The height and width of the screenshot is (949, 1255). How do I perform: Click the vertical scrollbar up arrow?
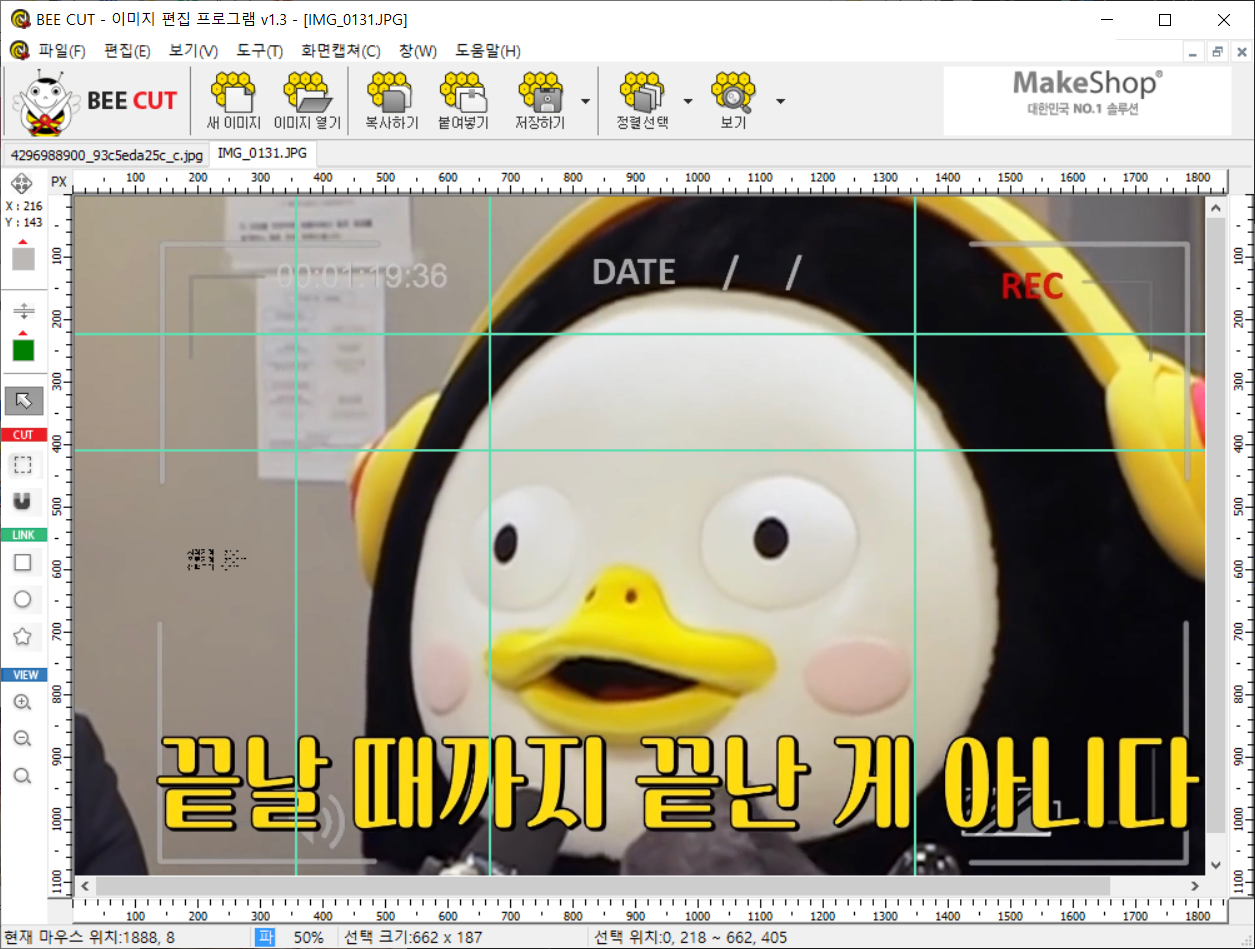[1215, 208]
